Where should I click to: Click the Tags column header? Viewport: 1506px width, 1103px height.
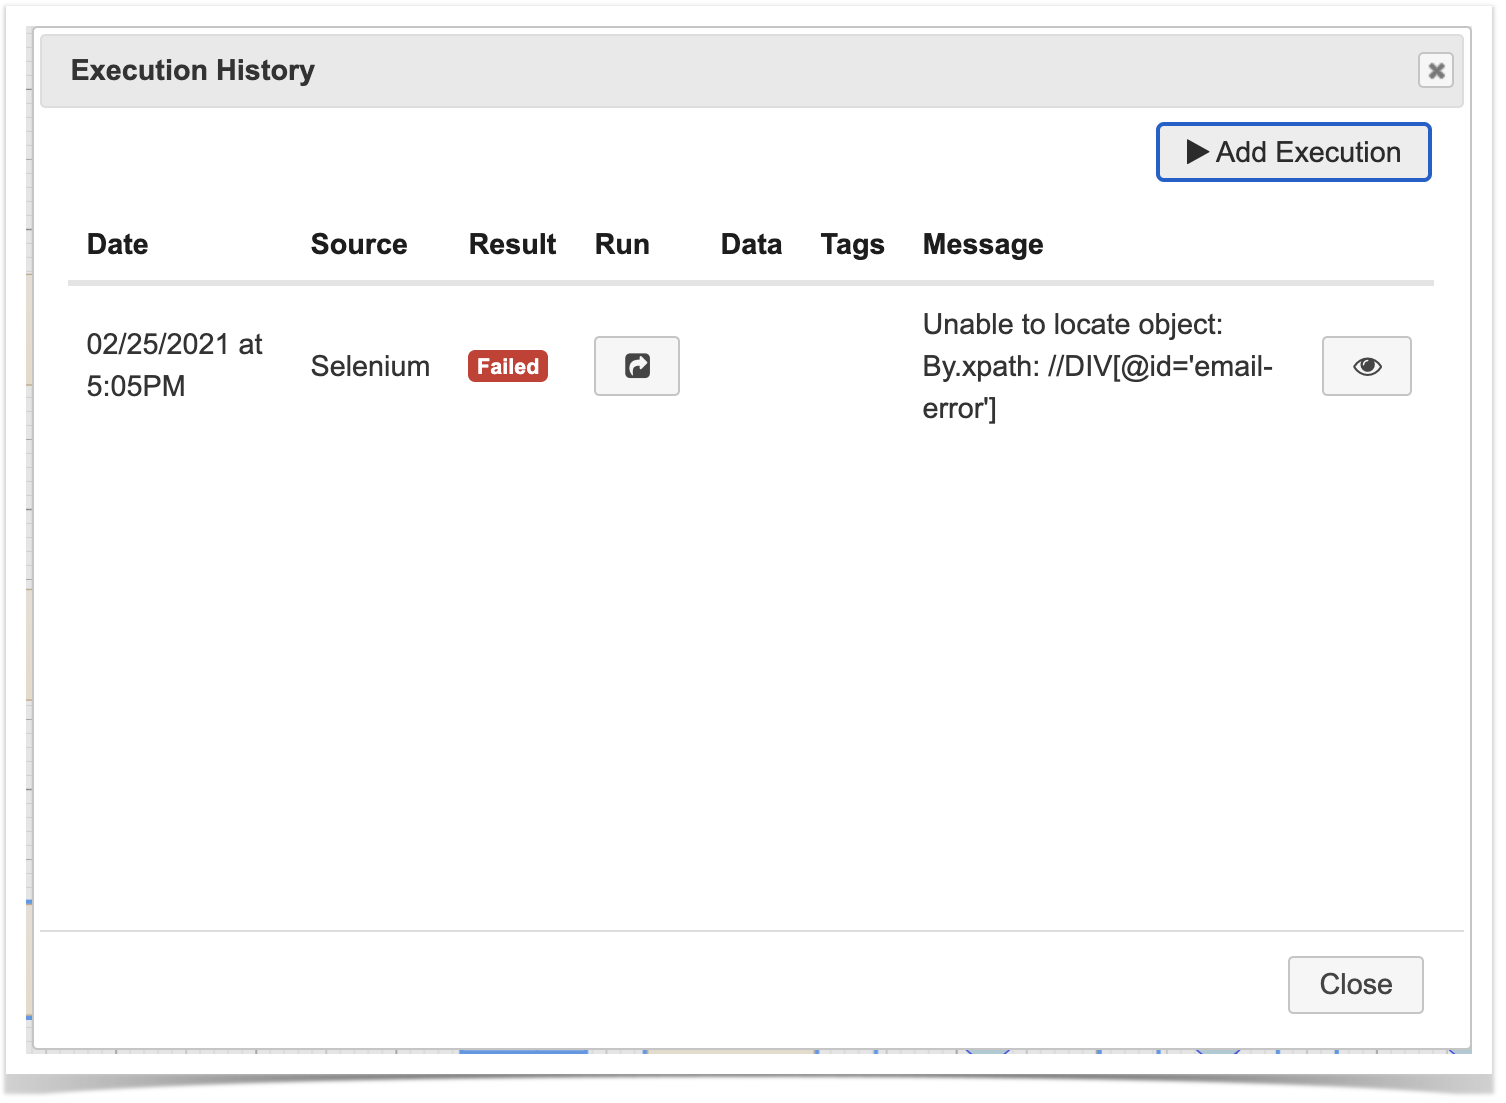tap(853, 245)
